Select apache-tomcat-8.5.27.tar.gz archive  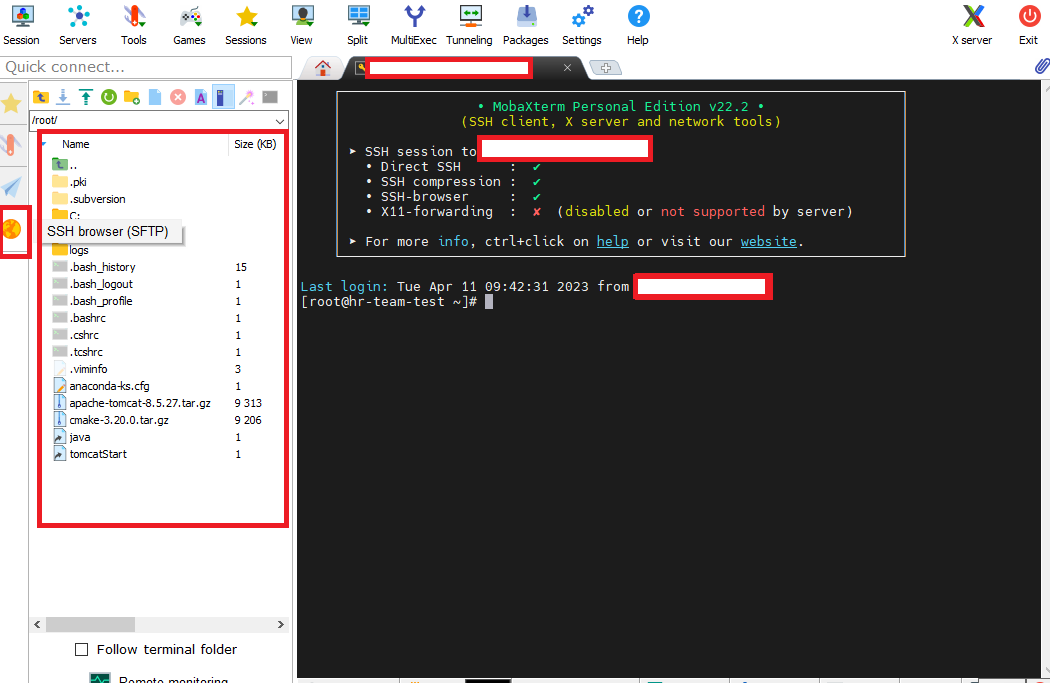131,403
